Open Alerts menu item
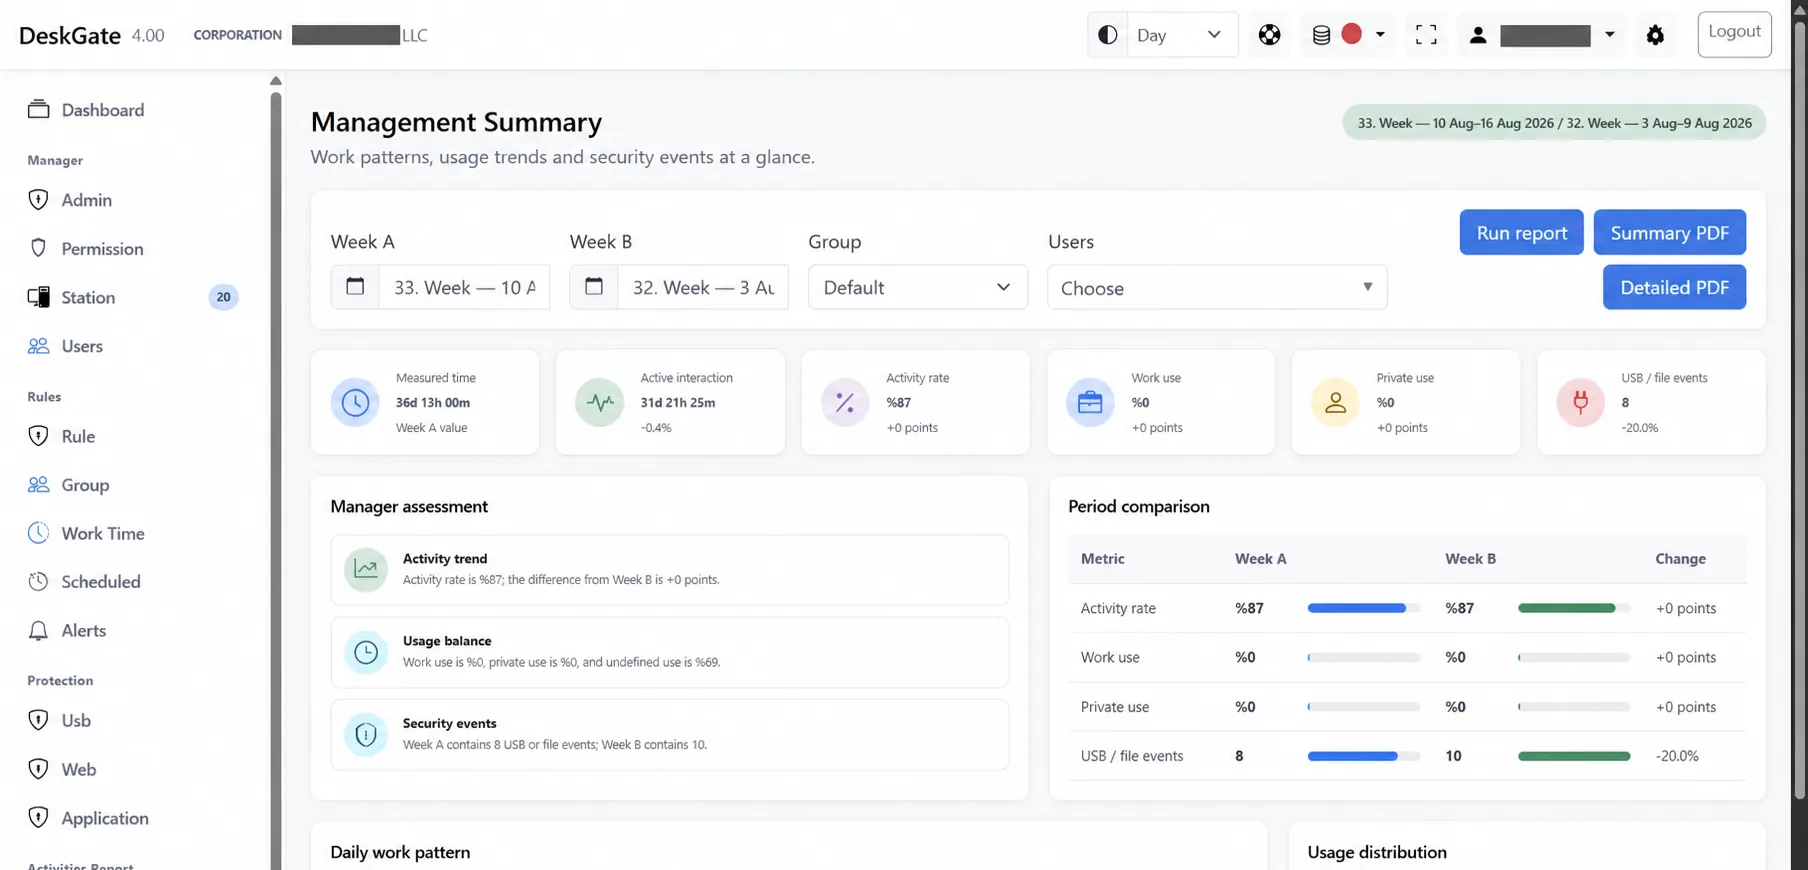The image size is (1808, 870). (84, 630)
